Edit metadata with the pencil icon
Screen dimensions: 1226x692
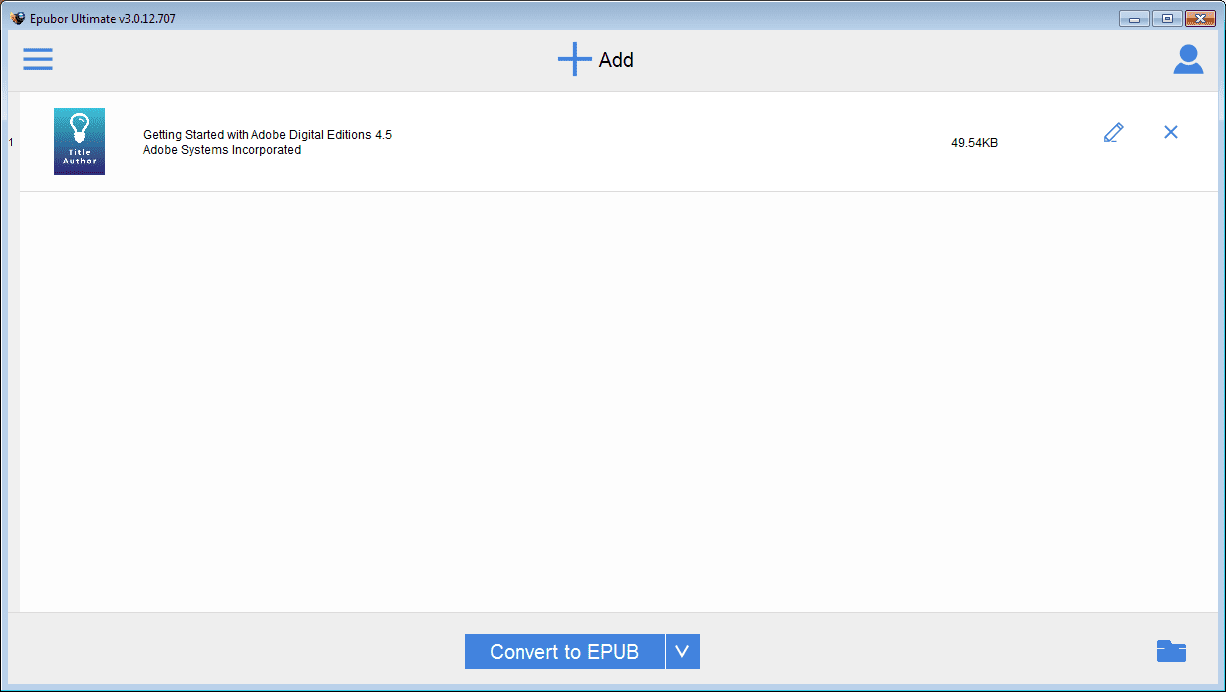[x=1113, y=132]
